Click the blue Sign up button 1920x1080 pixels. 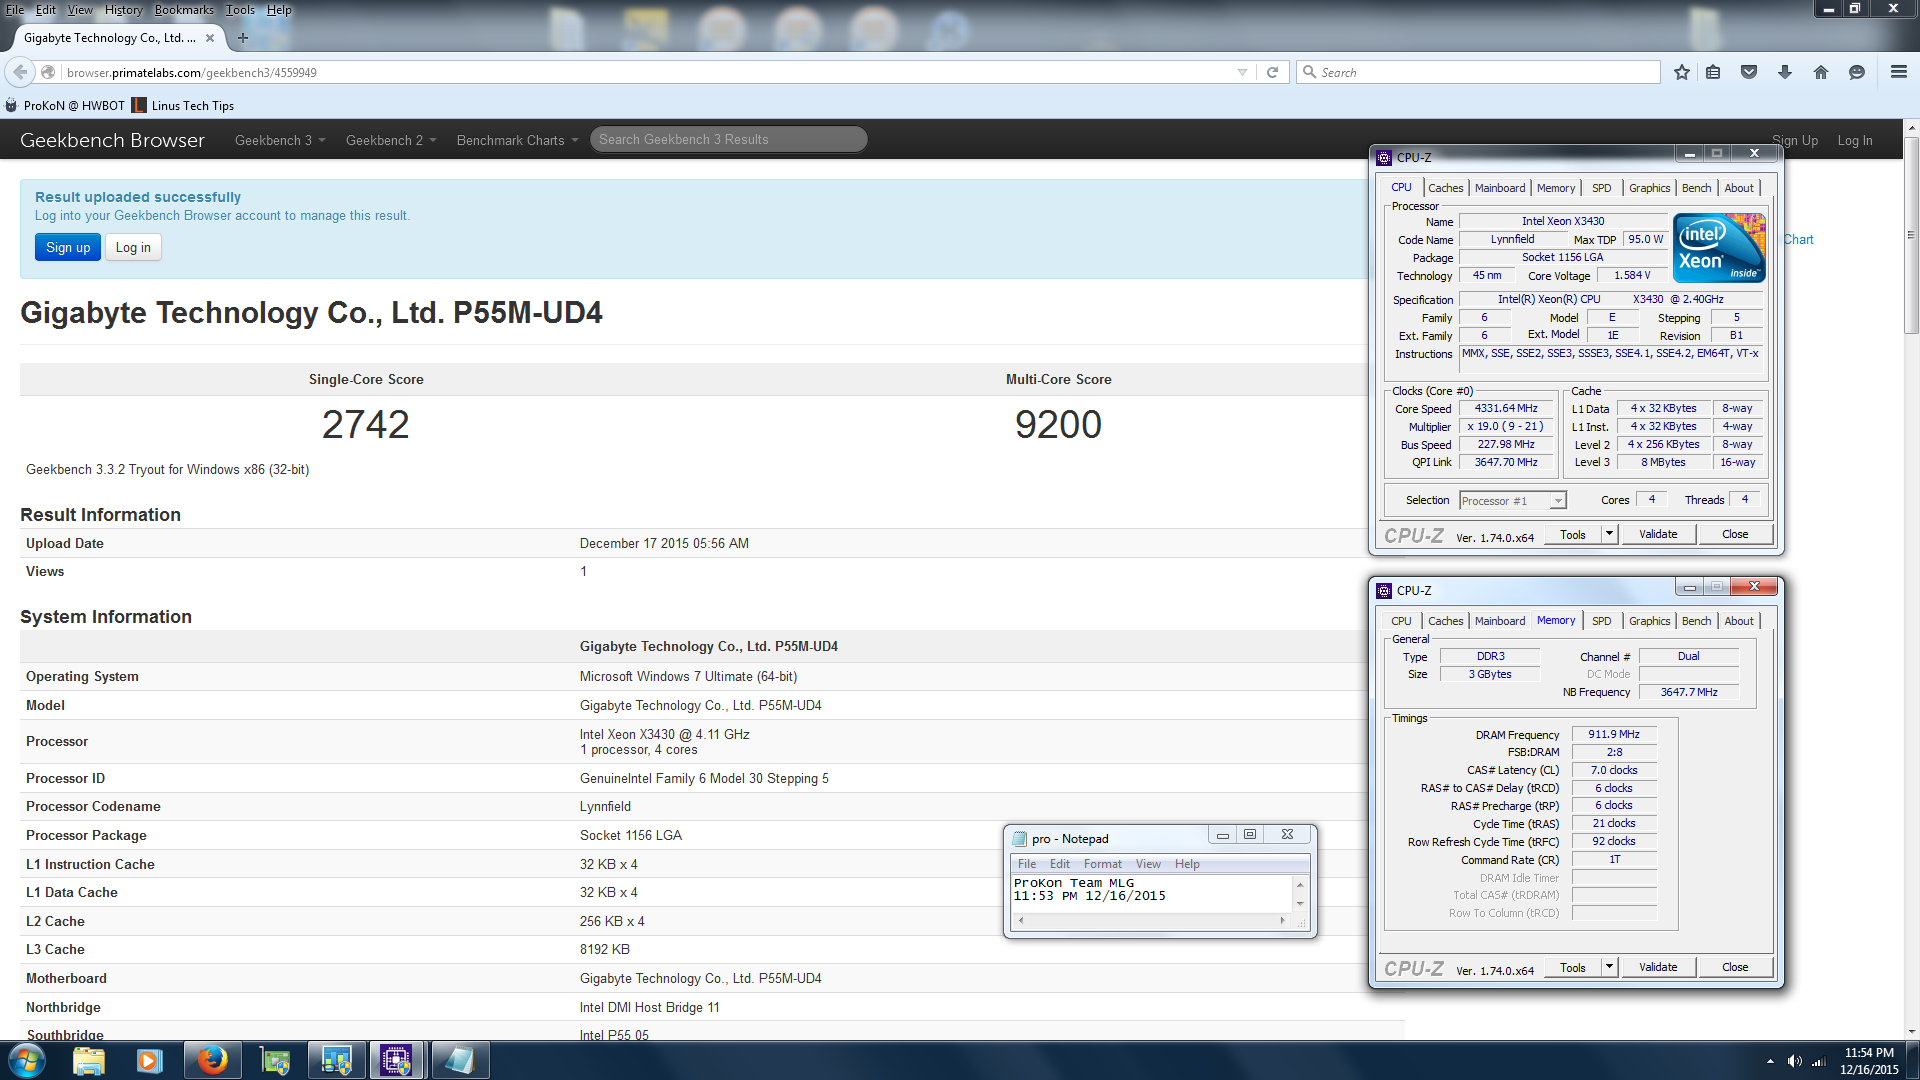[68, 248]
